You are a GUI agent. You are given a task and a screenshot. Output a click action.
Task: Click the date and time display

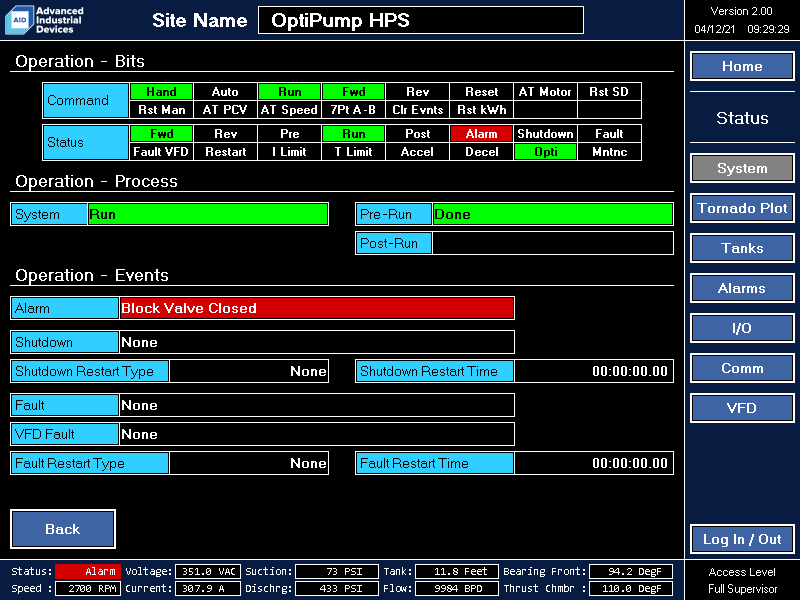tap(742, 29)
